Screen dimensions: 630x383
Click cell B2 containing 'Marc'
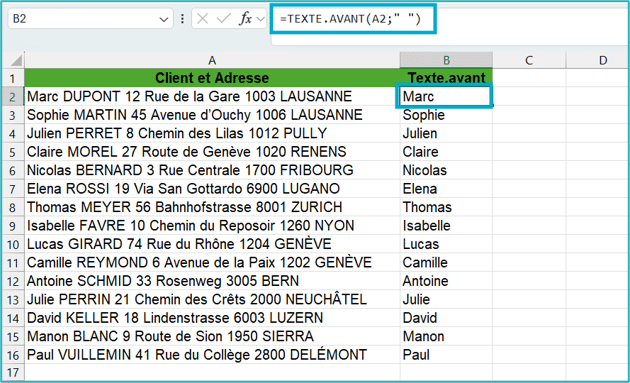pyautogui.click(x=446, y=96)
